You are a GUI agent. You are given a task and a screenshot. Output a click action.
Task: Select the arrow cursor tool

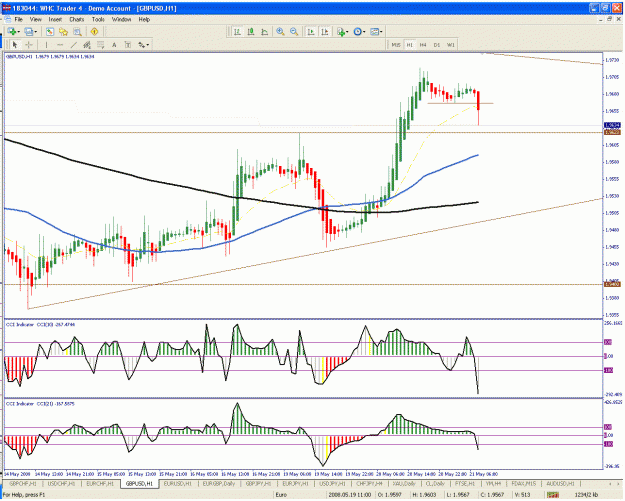pyautogui.click(x=15, y=45)
